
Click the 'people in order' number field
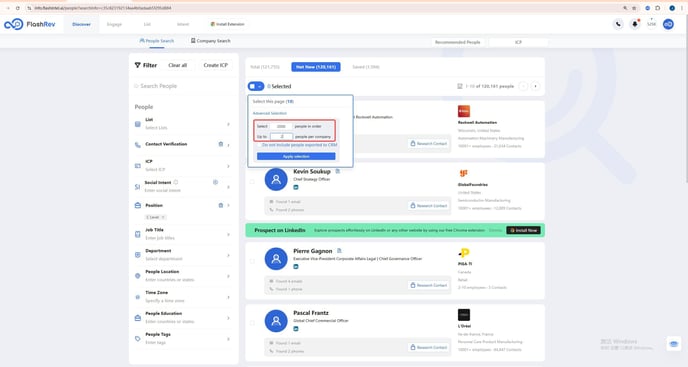pos(281,126)
